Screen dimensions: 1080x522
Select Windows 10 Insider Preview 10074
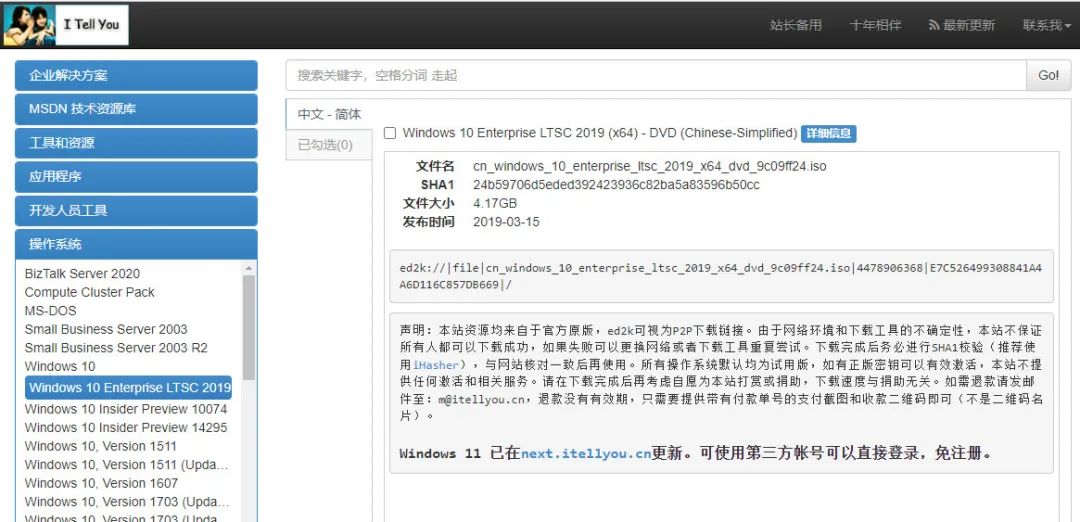coord(126,409)
